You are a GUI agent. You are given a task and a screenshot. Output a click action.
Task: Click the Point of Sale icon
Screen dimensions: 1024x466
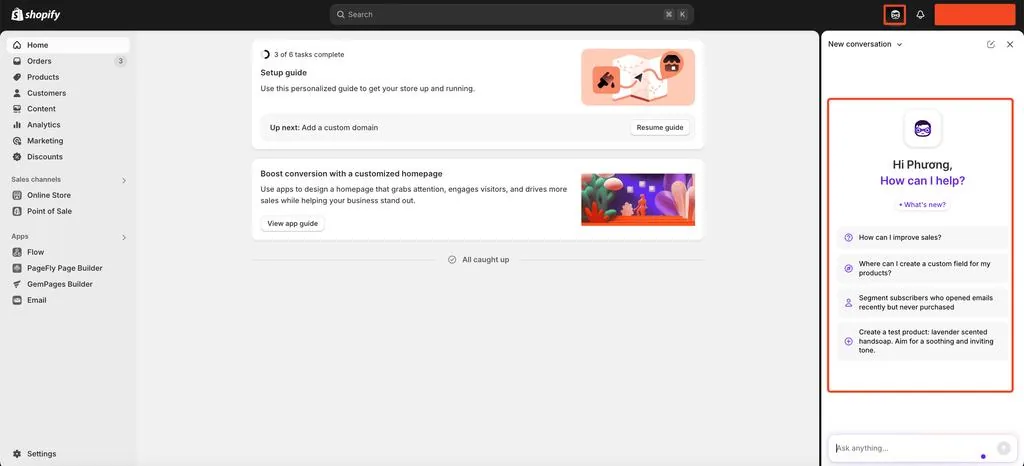click(17, 211)
